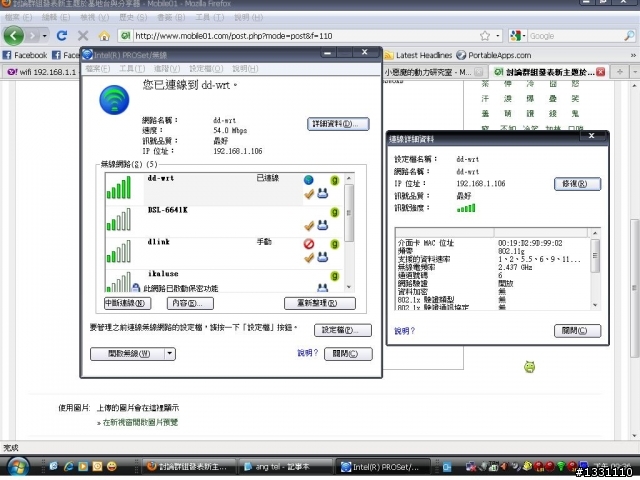Click 內容 properties button

pos(190,303)
